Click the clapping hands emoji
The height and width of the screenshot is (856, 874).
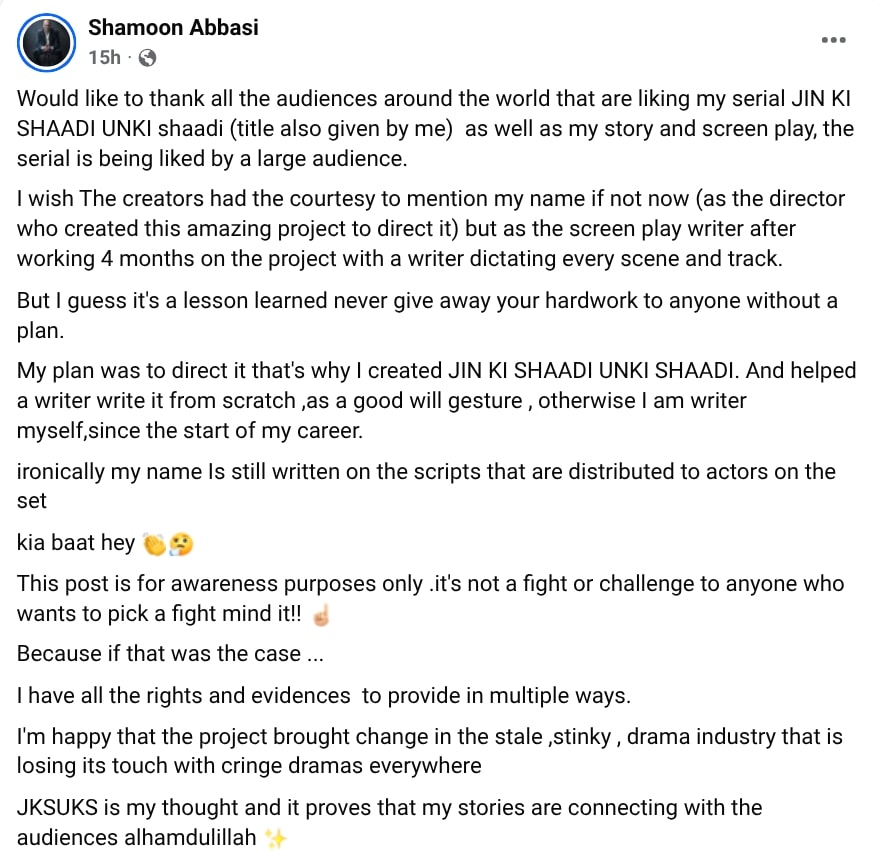pos(155,544)
